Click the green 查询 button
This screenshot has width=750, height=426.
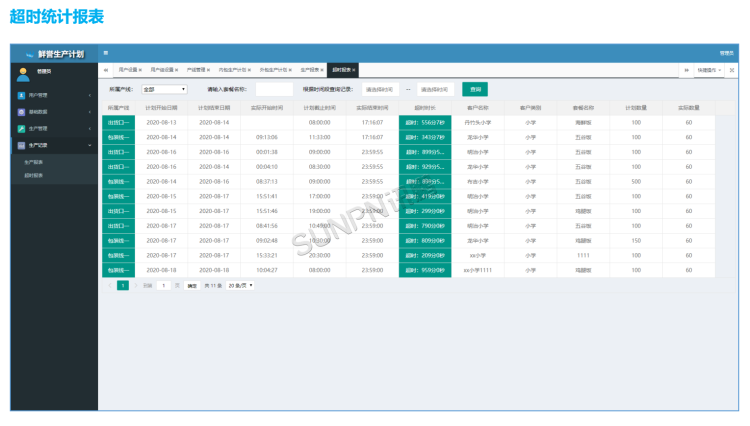pos(476,89)
